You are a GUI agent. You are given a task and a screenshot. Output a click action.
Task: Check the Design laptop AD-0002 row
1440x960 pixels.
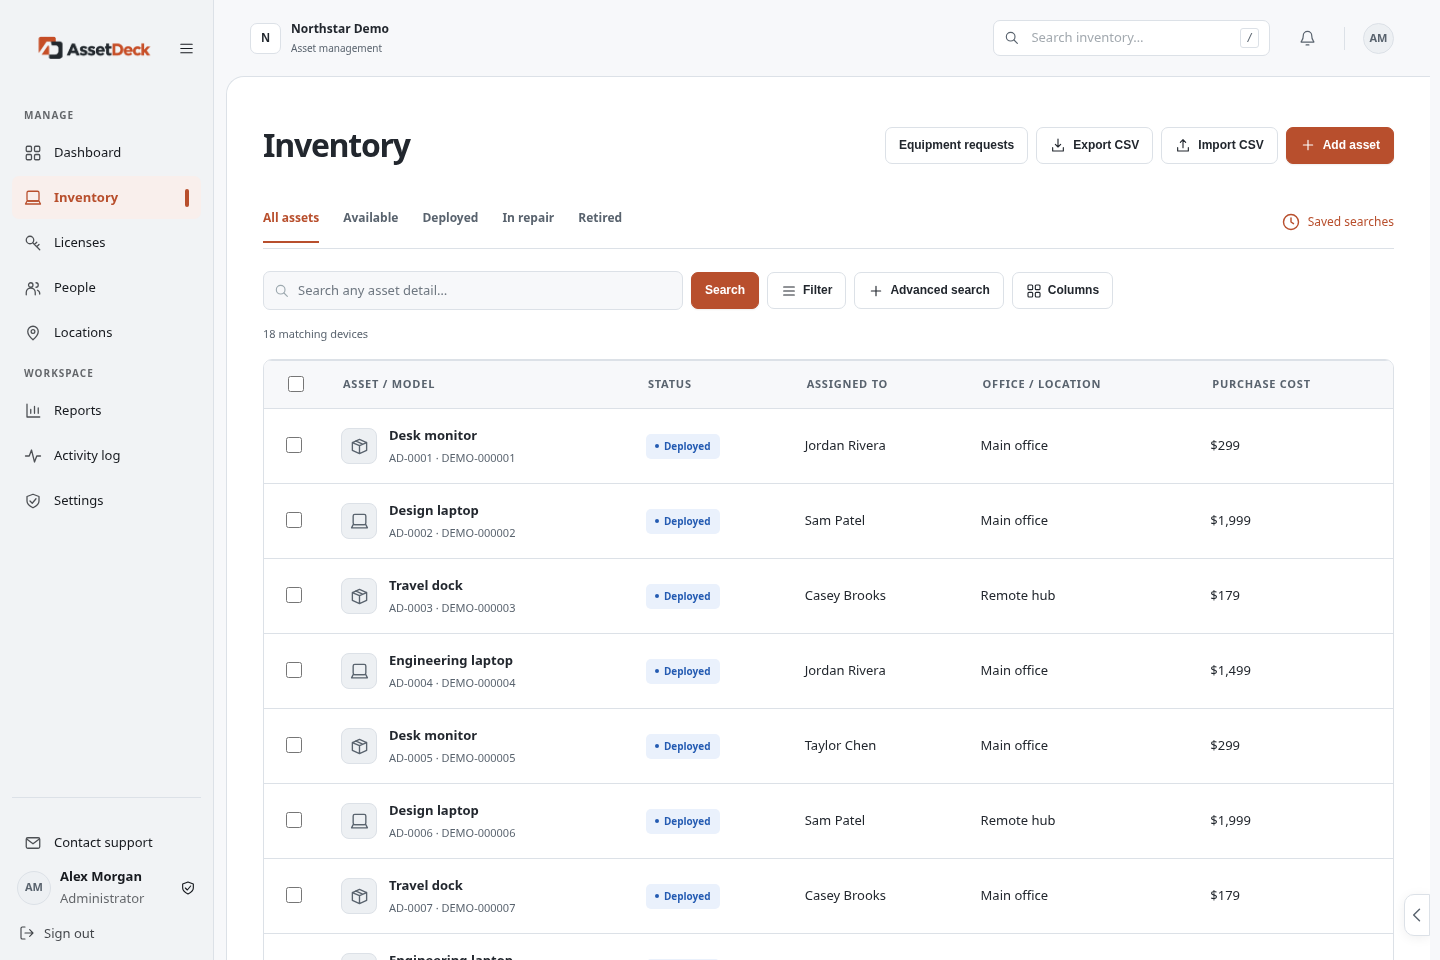(294, 520)
